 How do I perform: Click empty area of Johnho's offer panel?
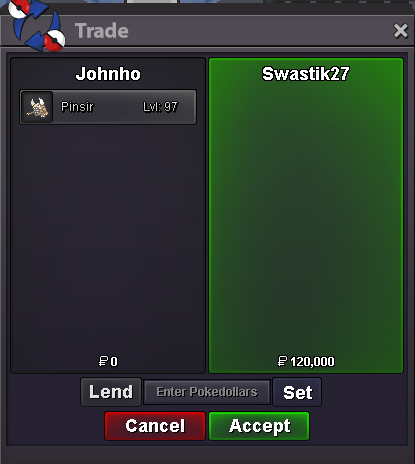tap(108, 240)
